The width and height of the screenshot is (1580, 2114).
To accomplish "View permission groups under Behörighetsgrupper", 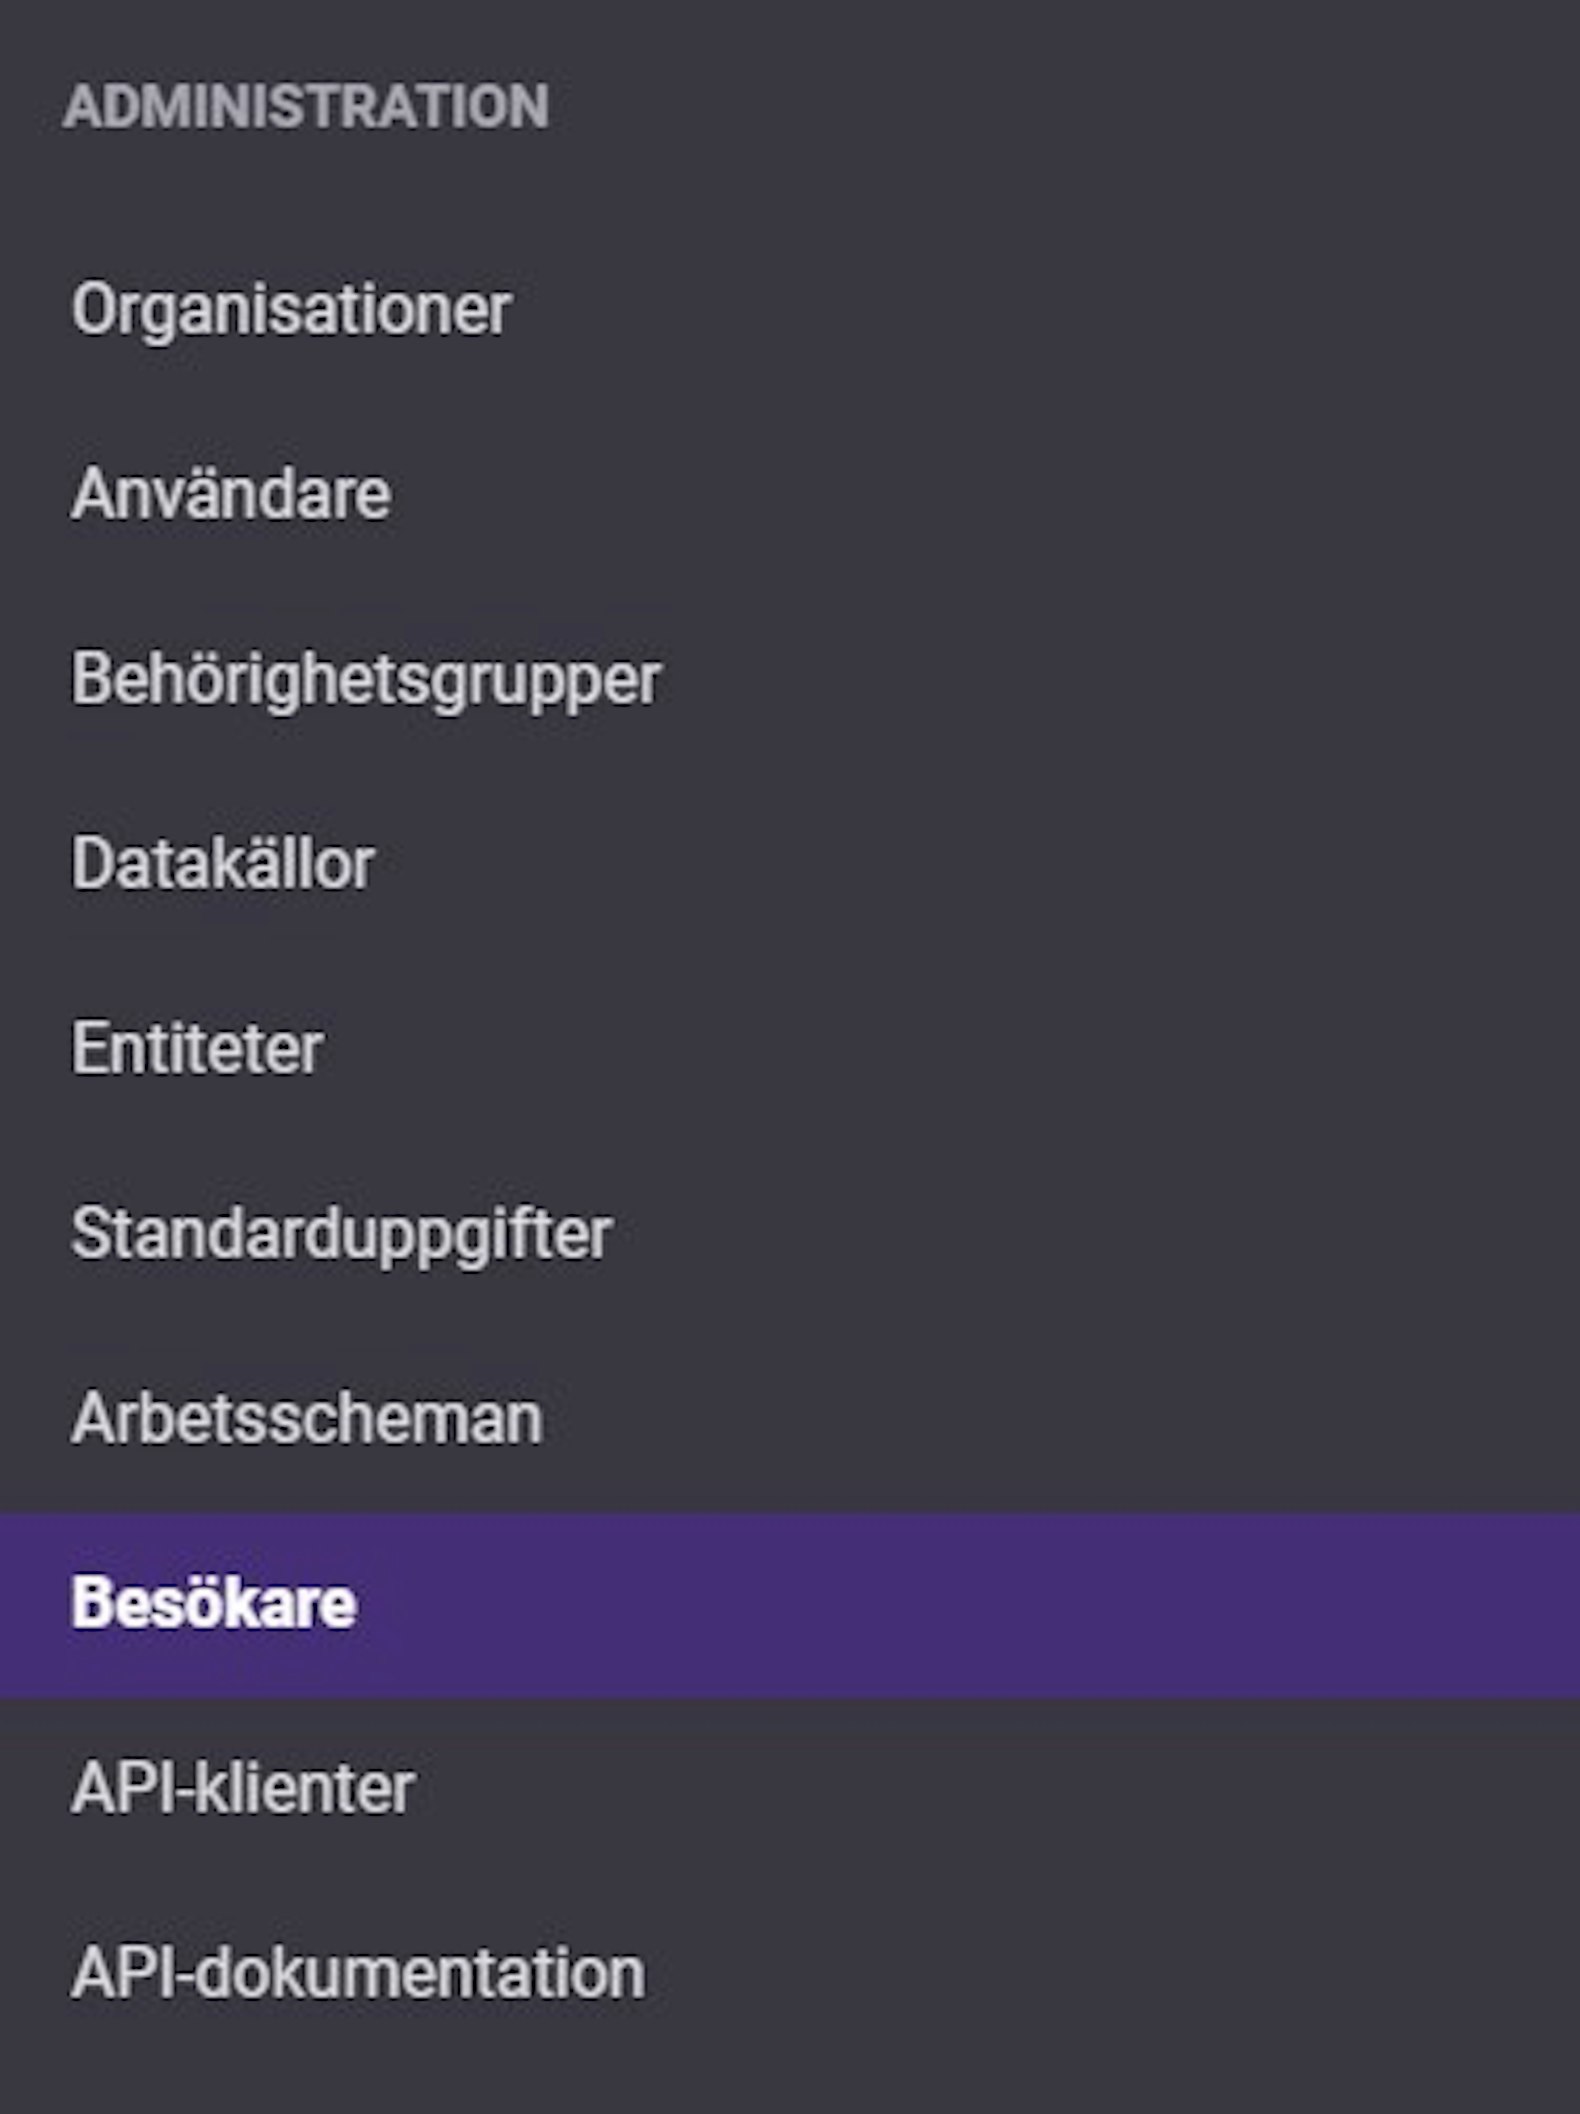I will point(790,679).
